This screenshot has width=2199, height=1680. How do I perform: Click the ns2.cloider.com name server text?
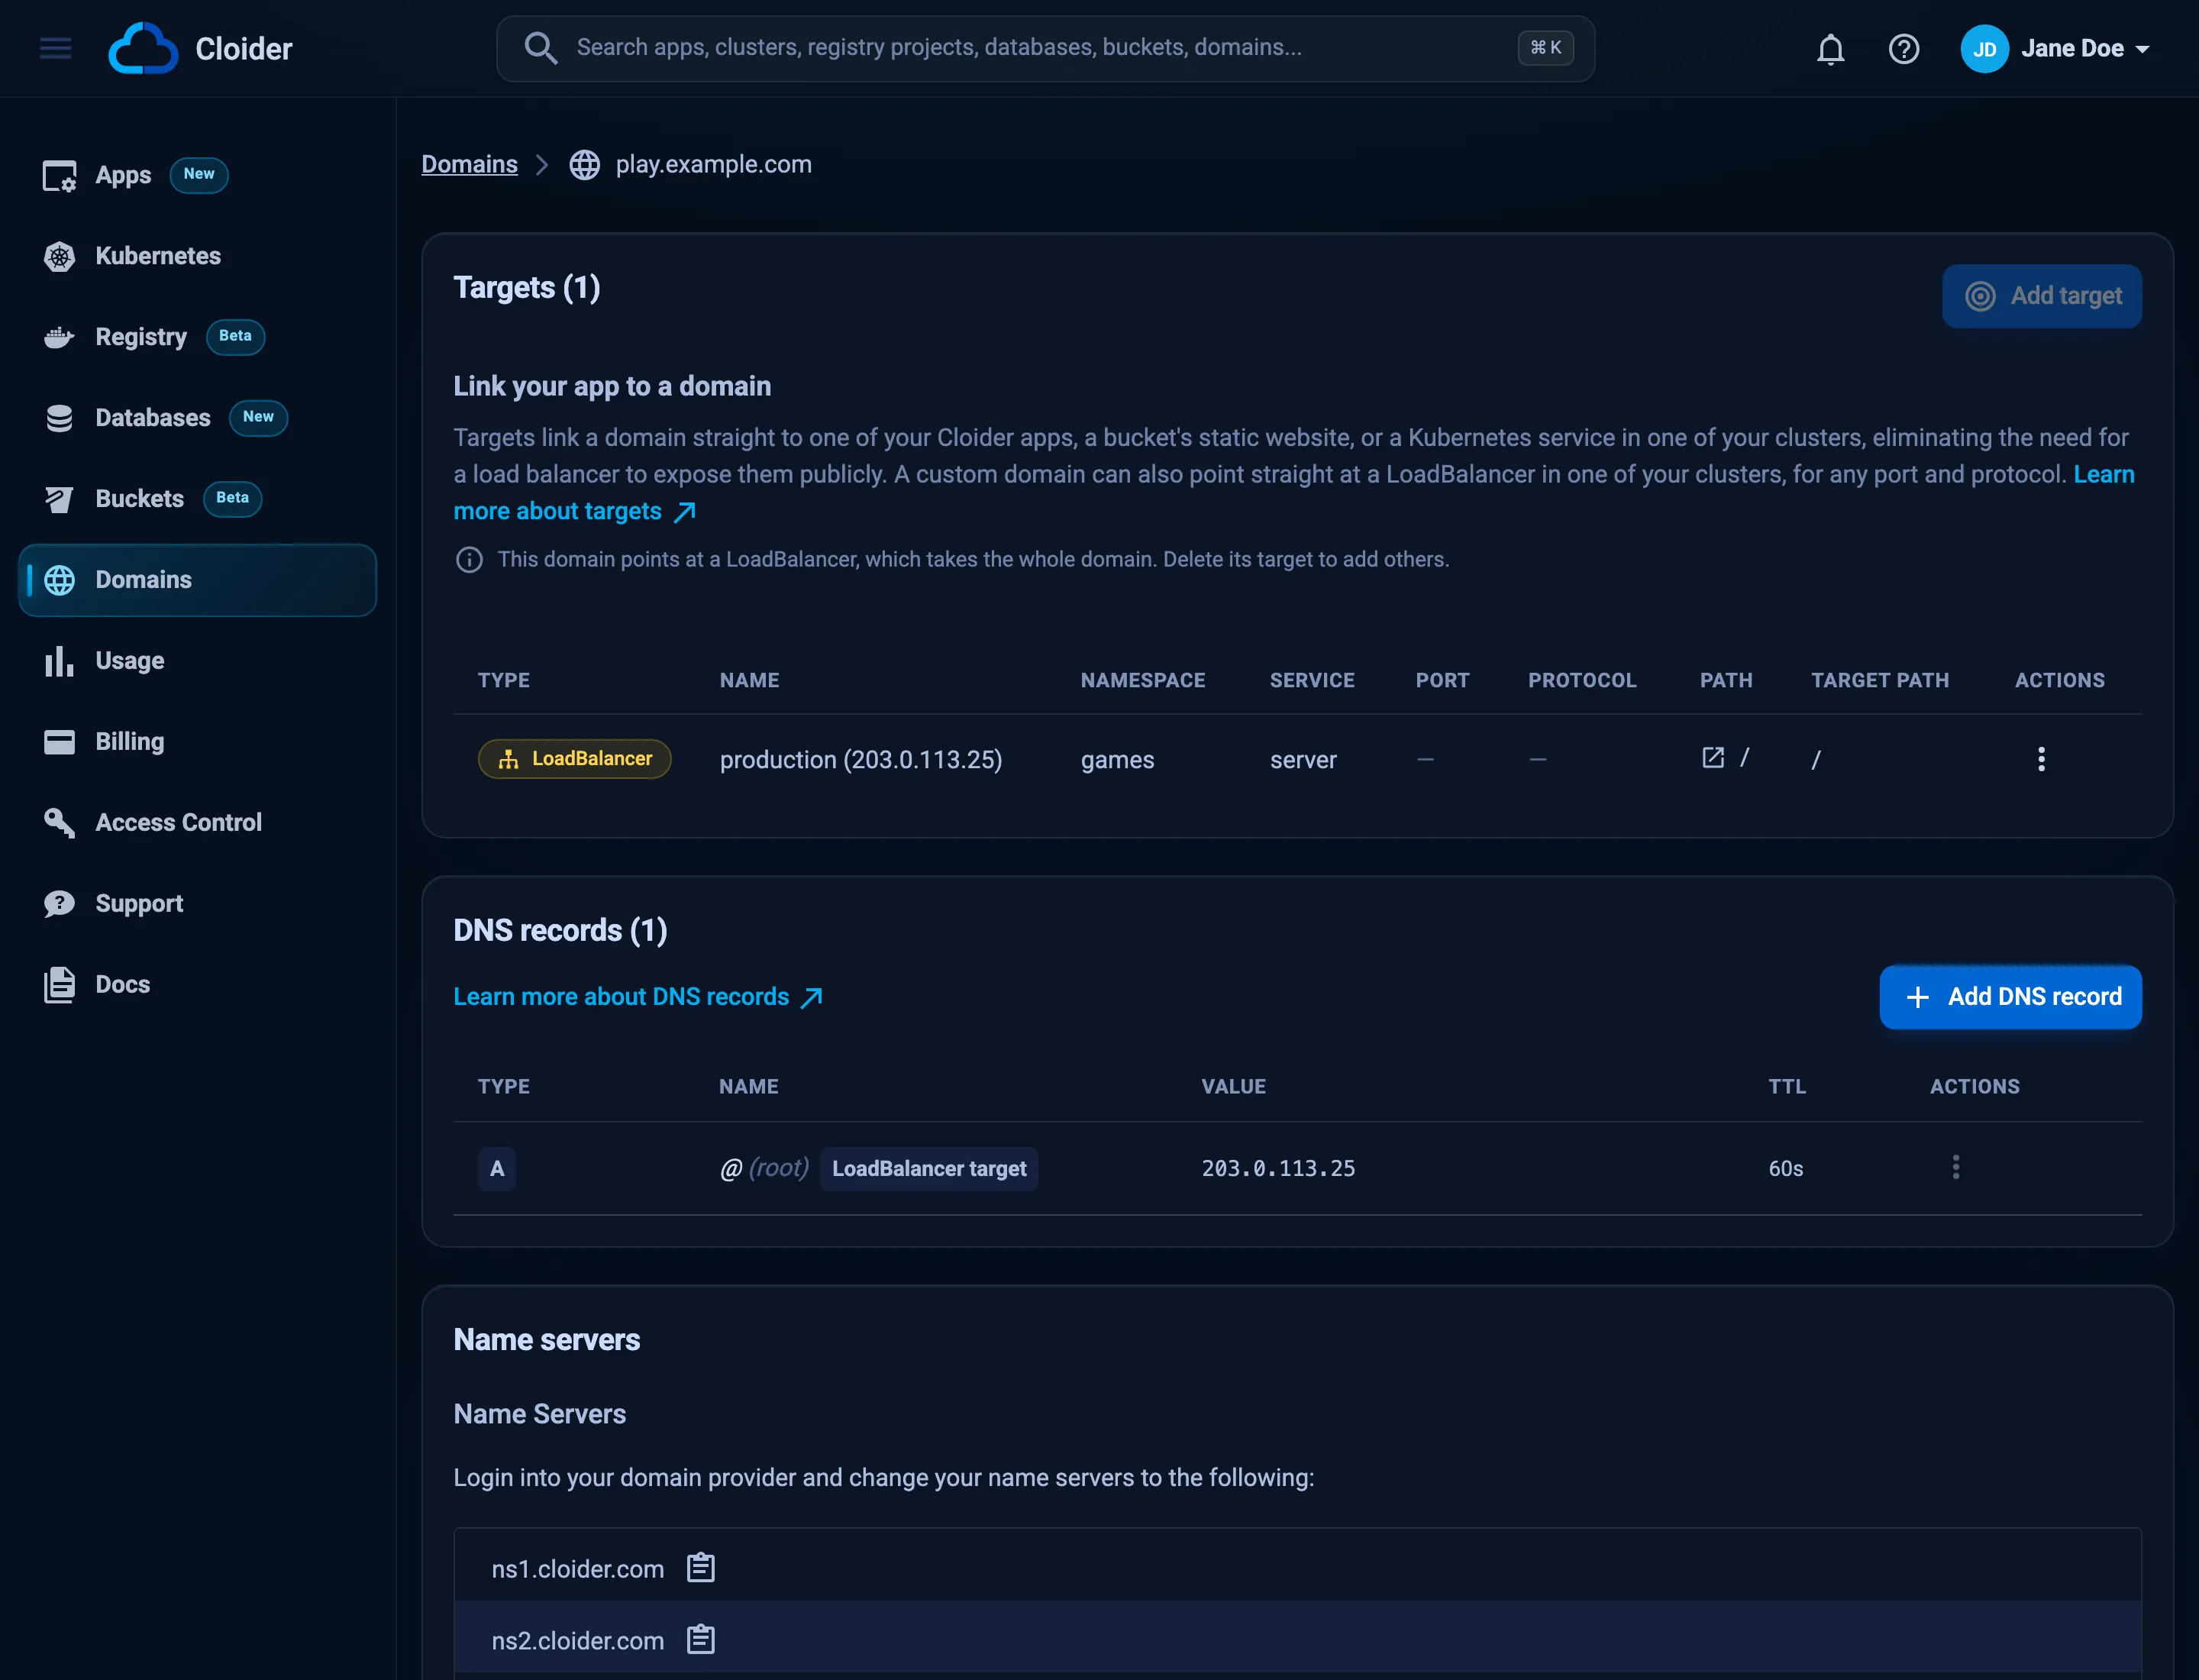pos(577,1641)
